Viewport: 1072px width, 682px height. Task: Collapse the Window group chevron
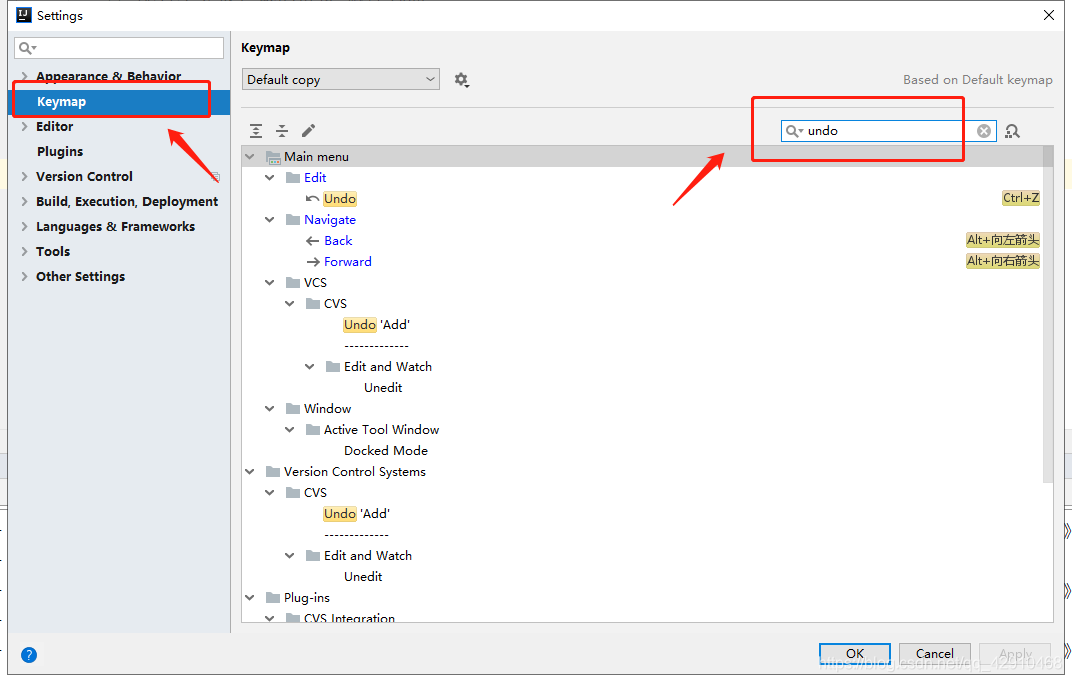tap(270, 409)
